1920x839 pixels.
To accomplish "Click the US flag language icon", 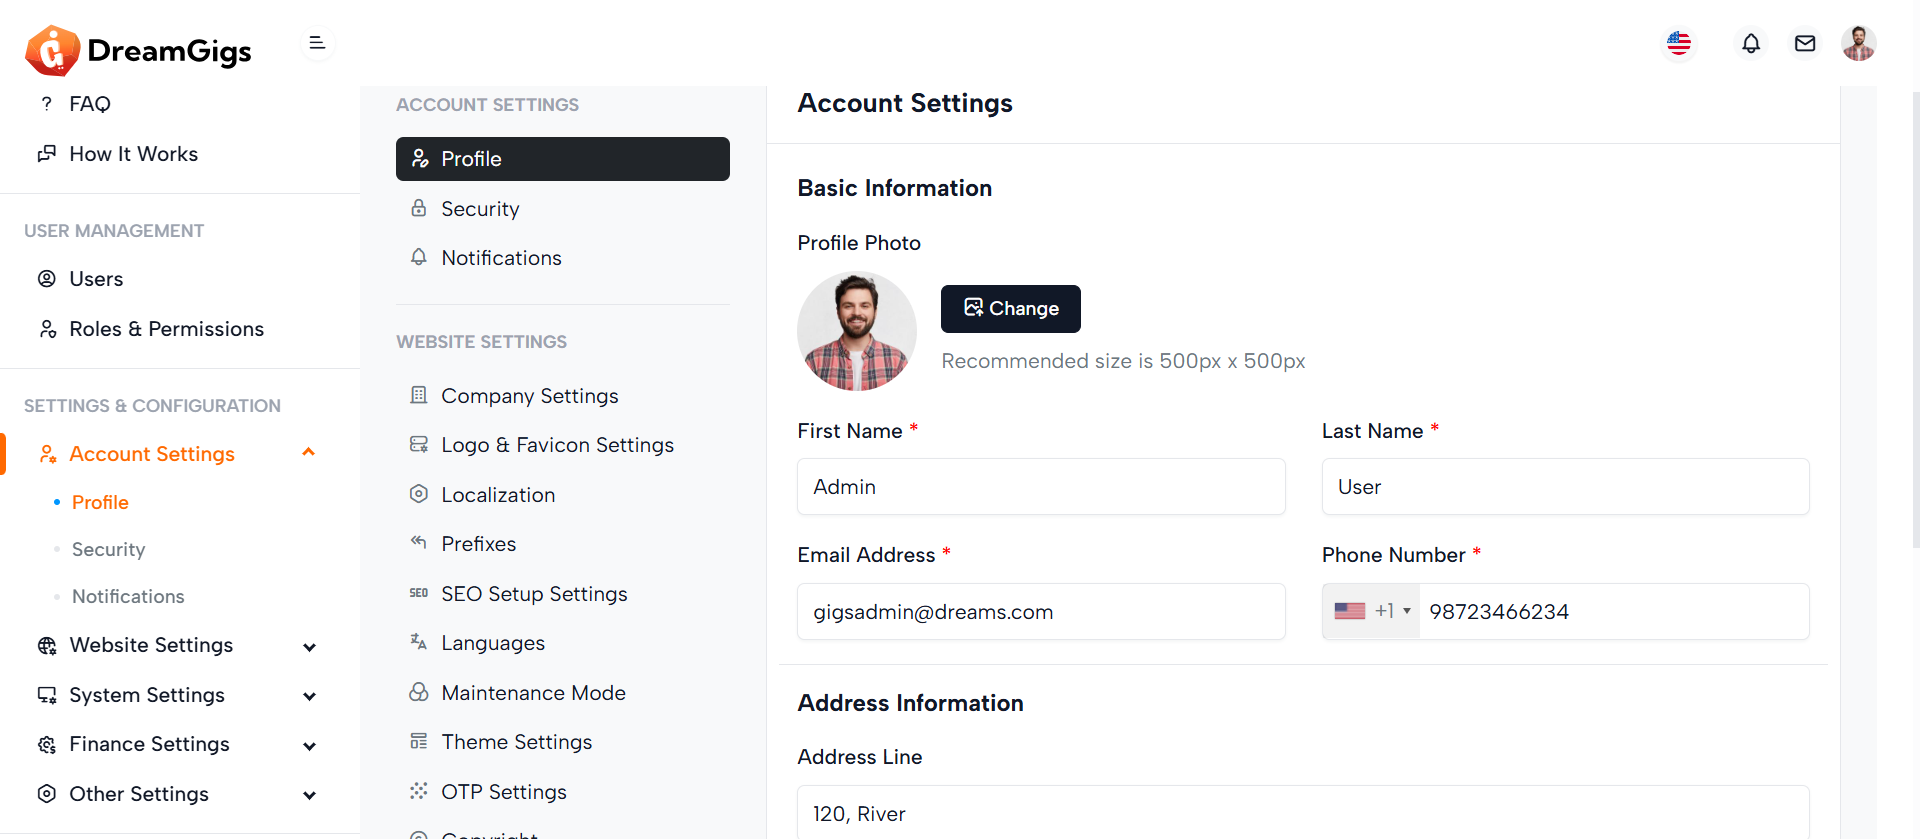I will pos(1678,44).
